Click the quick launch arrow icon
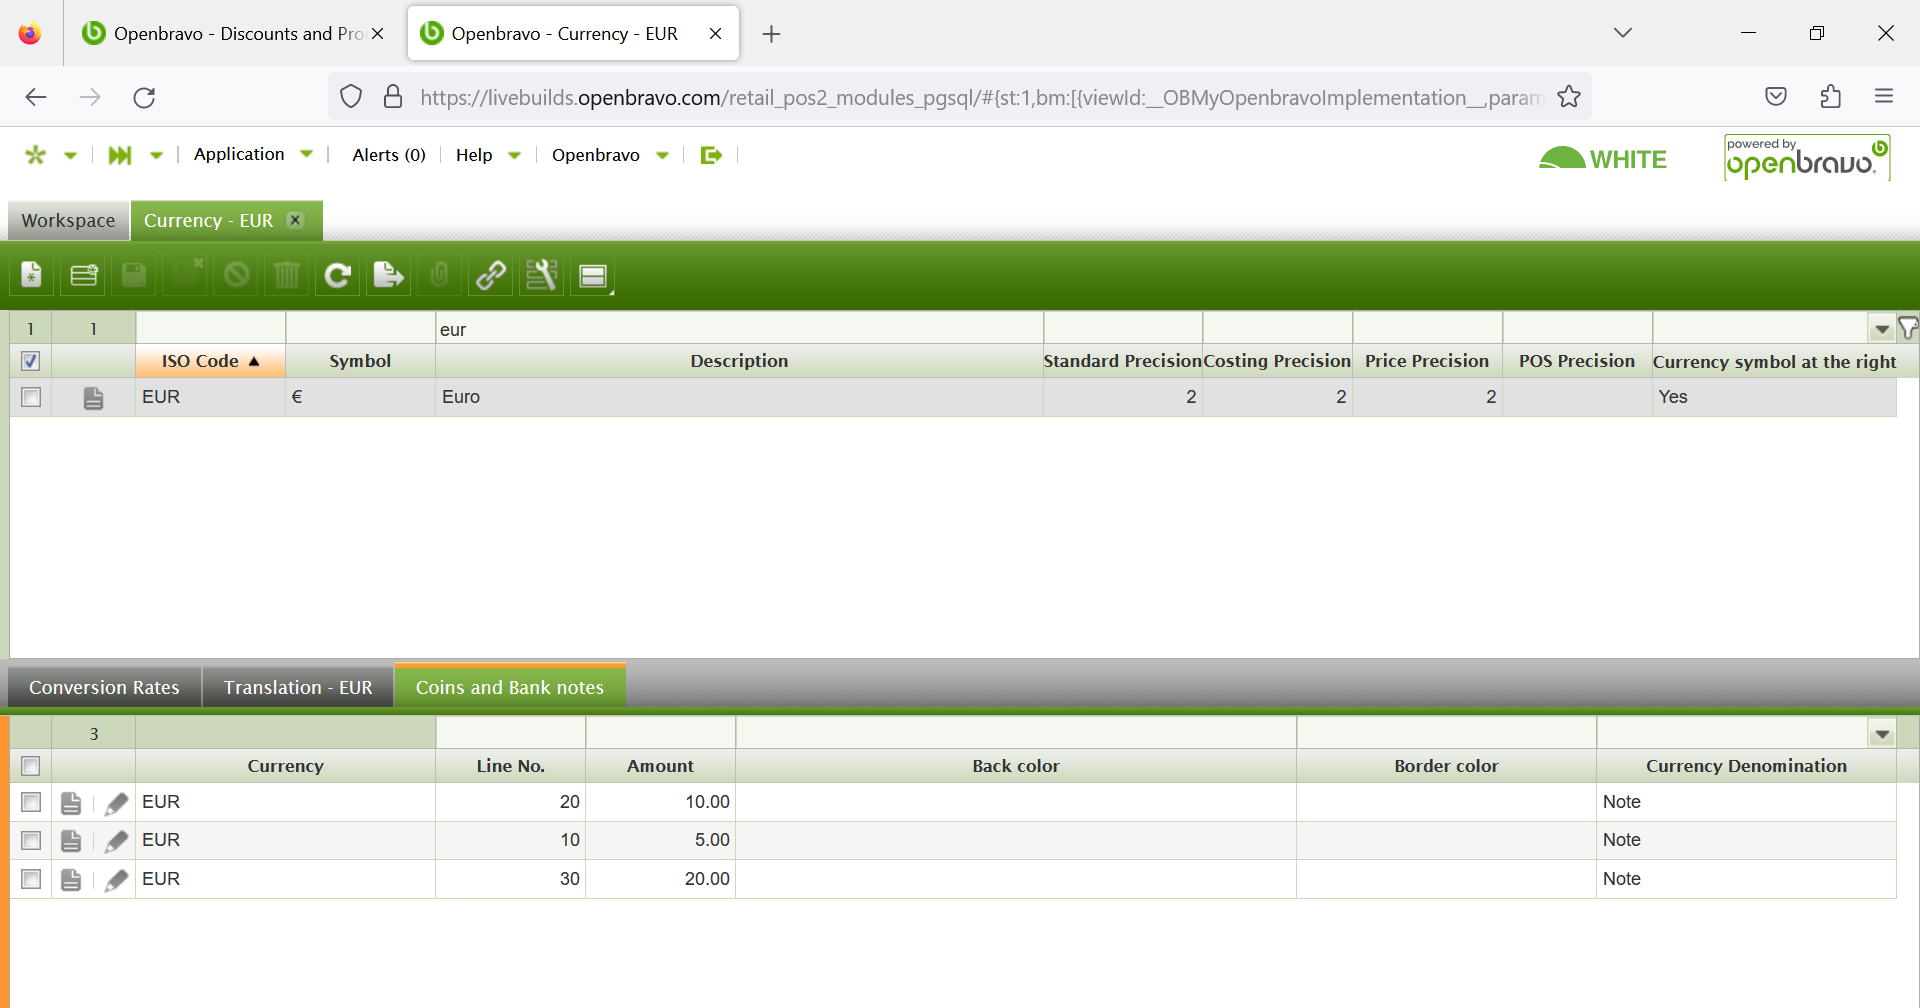The image size is (1920, 1008). click(120, 155)
